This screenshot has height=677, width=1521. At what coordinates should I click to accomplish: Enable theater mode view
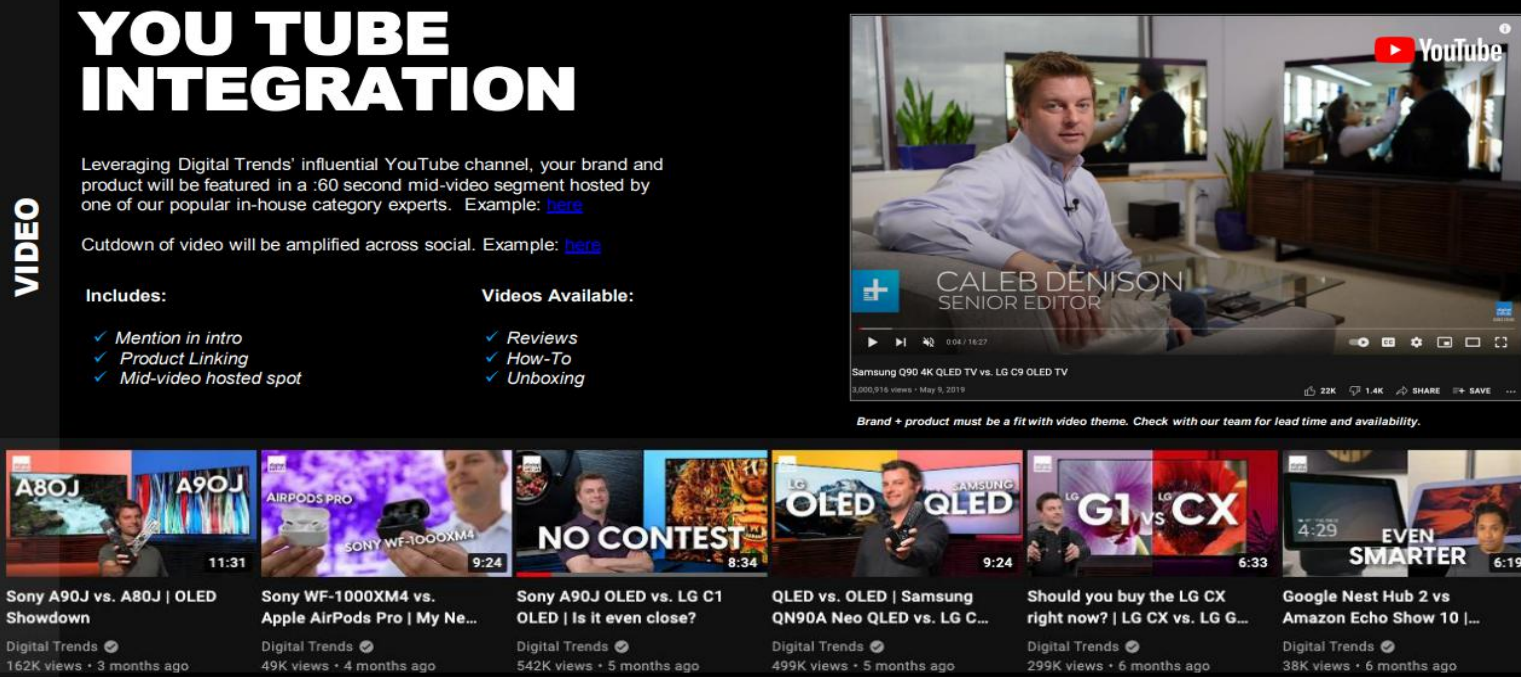1472,342
